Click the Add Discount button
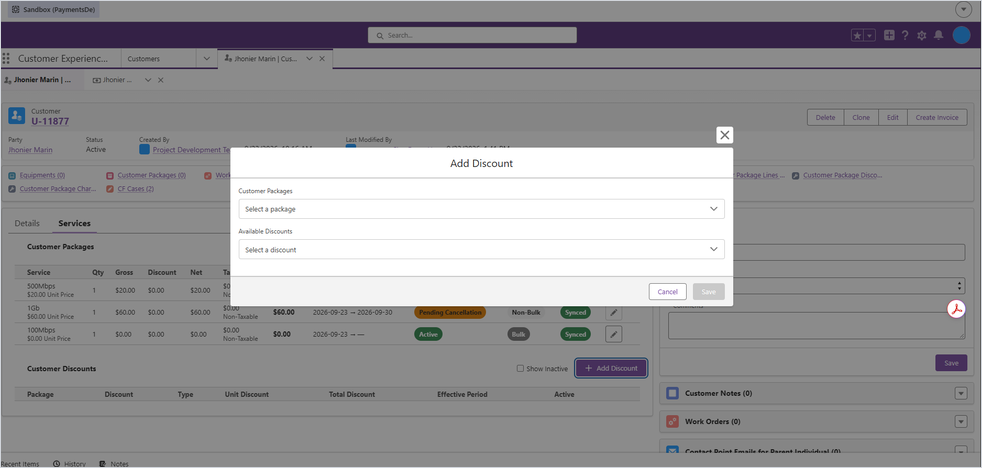982x468 pixels. tap(611, 368)
